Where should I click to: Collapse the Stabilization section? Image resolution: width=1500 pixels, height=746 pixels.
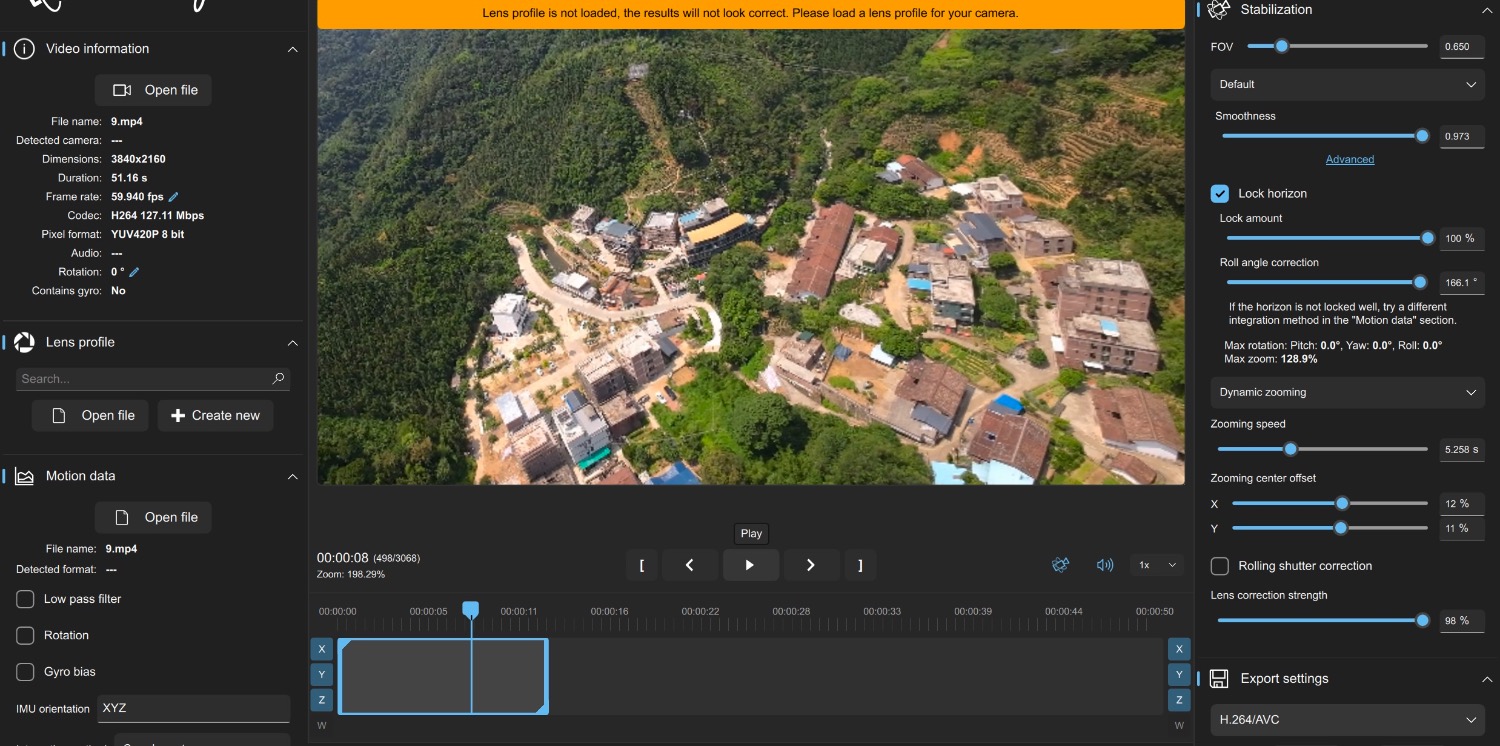pyautogui.click(x=1487, y=10)
